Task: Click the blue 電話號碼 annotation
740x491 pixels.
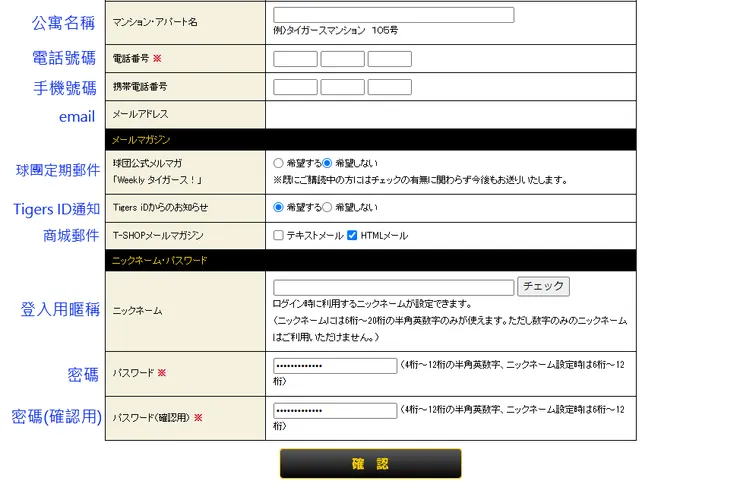Action: point(64,58)
